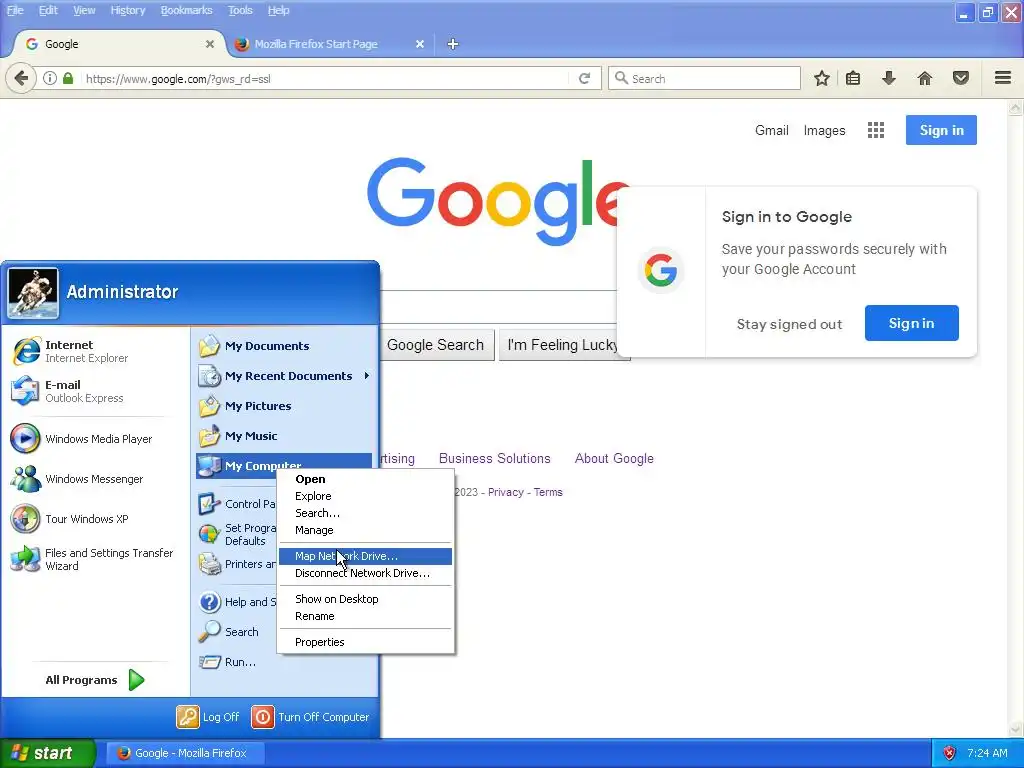The image size is (1024, 768).
Task: Click Stay signed out
Action: (x=789, y=324)
